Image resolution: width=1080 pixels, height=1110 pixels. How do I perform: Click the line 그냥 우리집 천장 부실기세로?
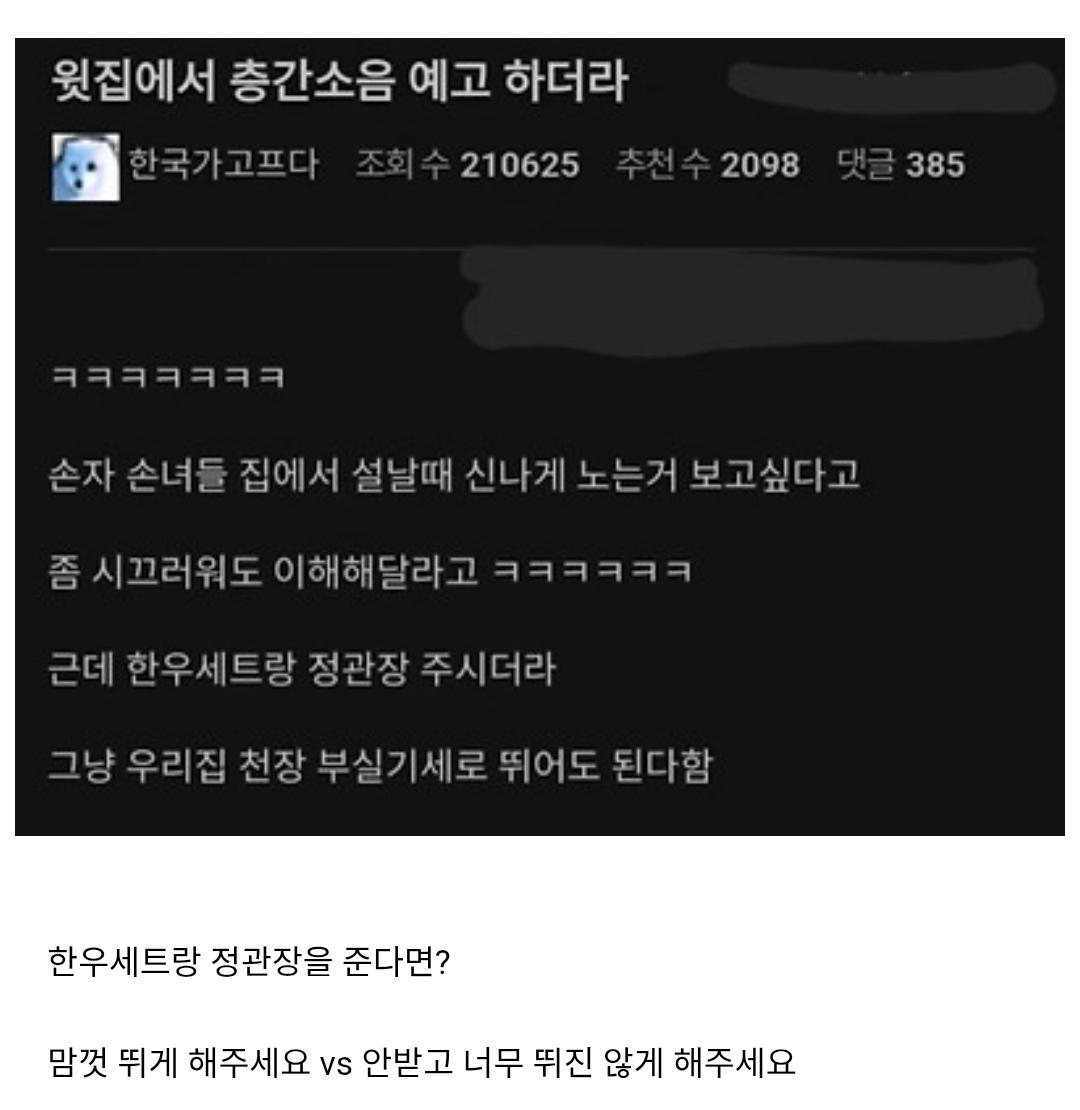[x=381, y=765]
